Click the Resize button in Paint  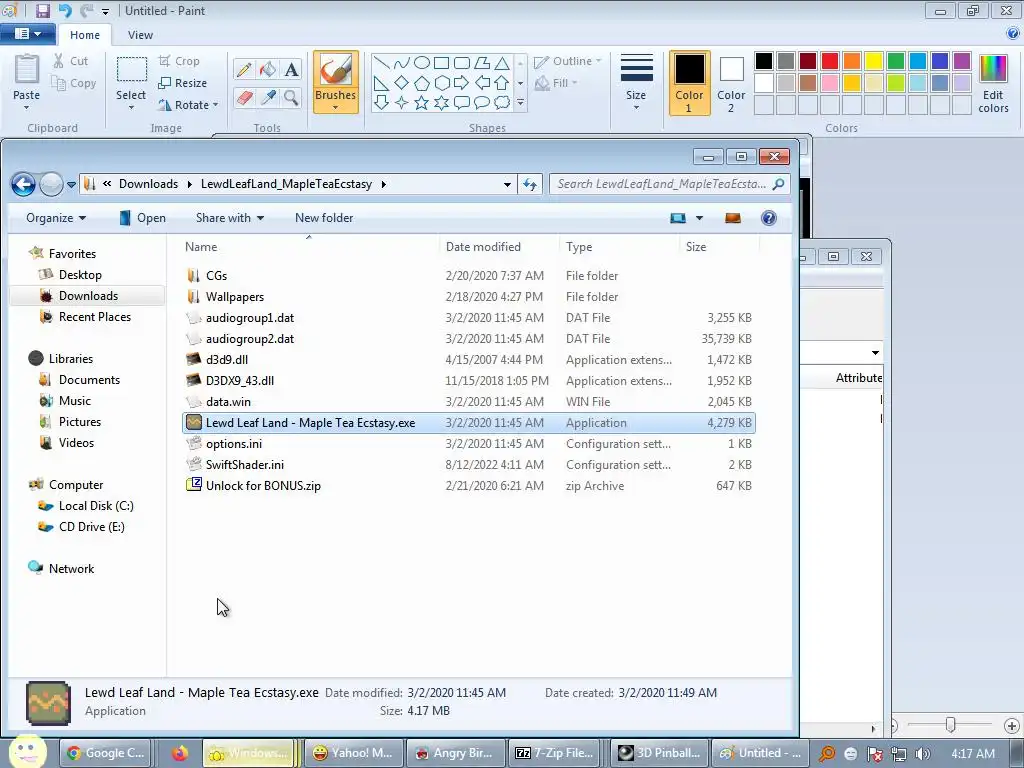[183, 84]
